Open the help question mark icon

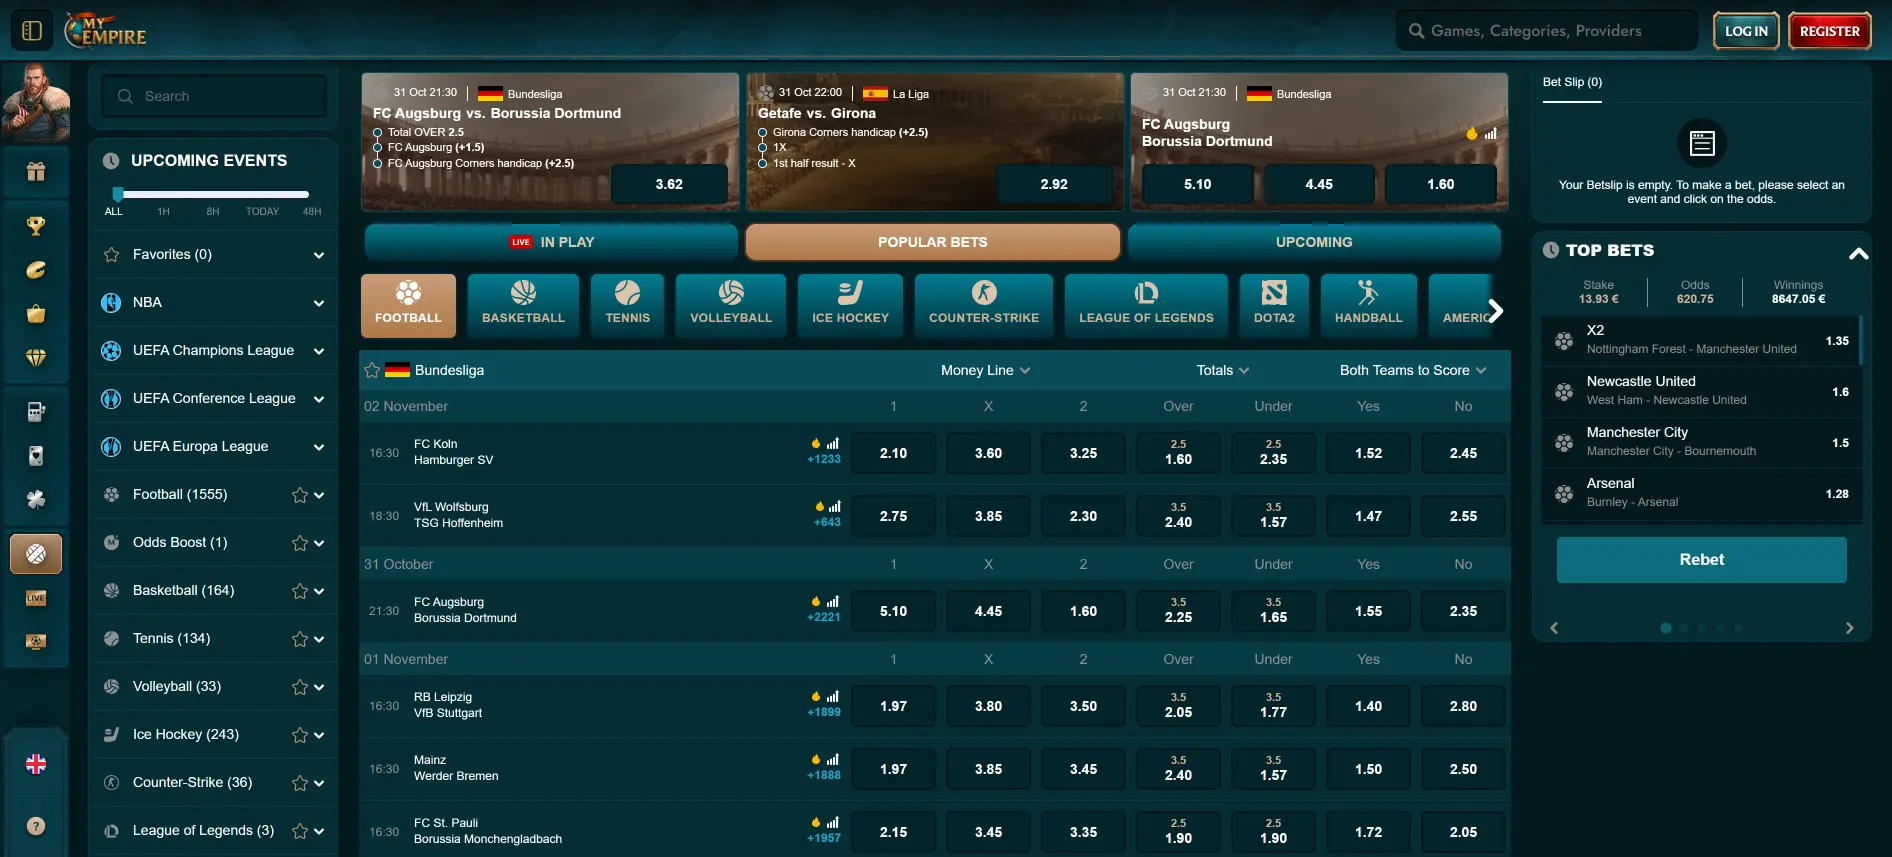pyautogui.click(x=36, y=826)
